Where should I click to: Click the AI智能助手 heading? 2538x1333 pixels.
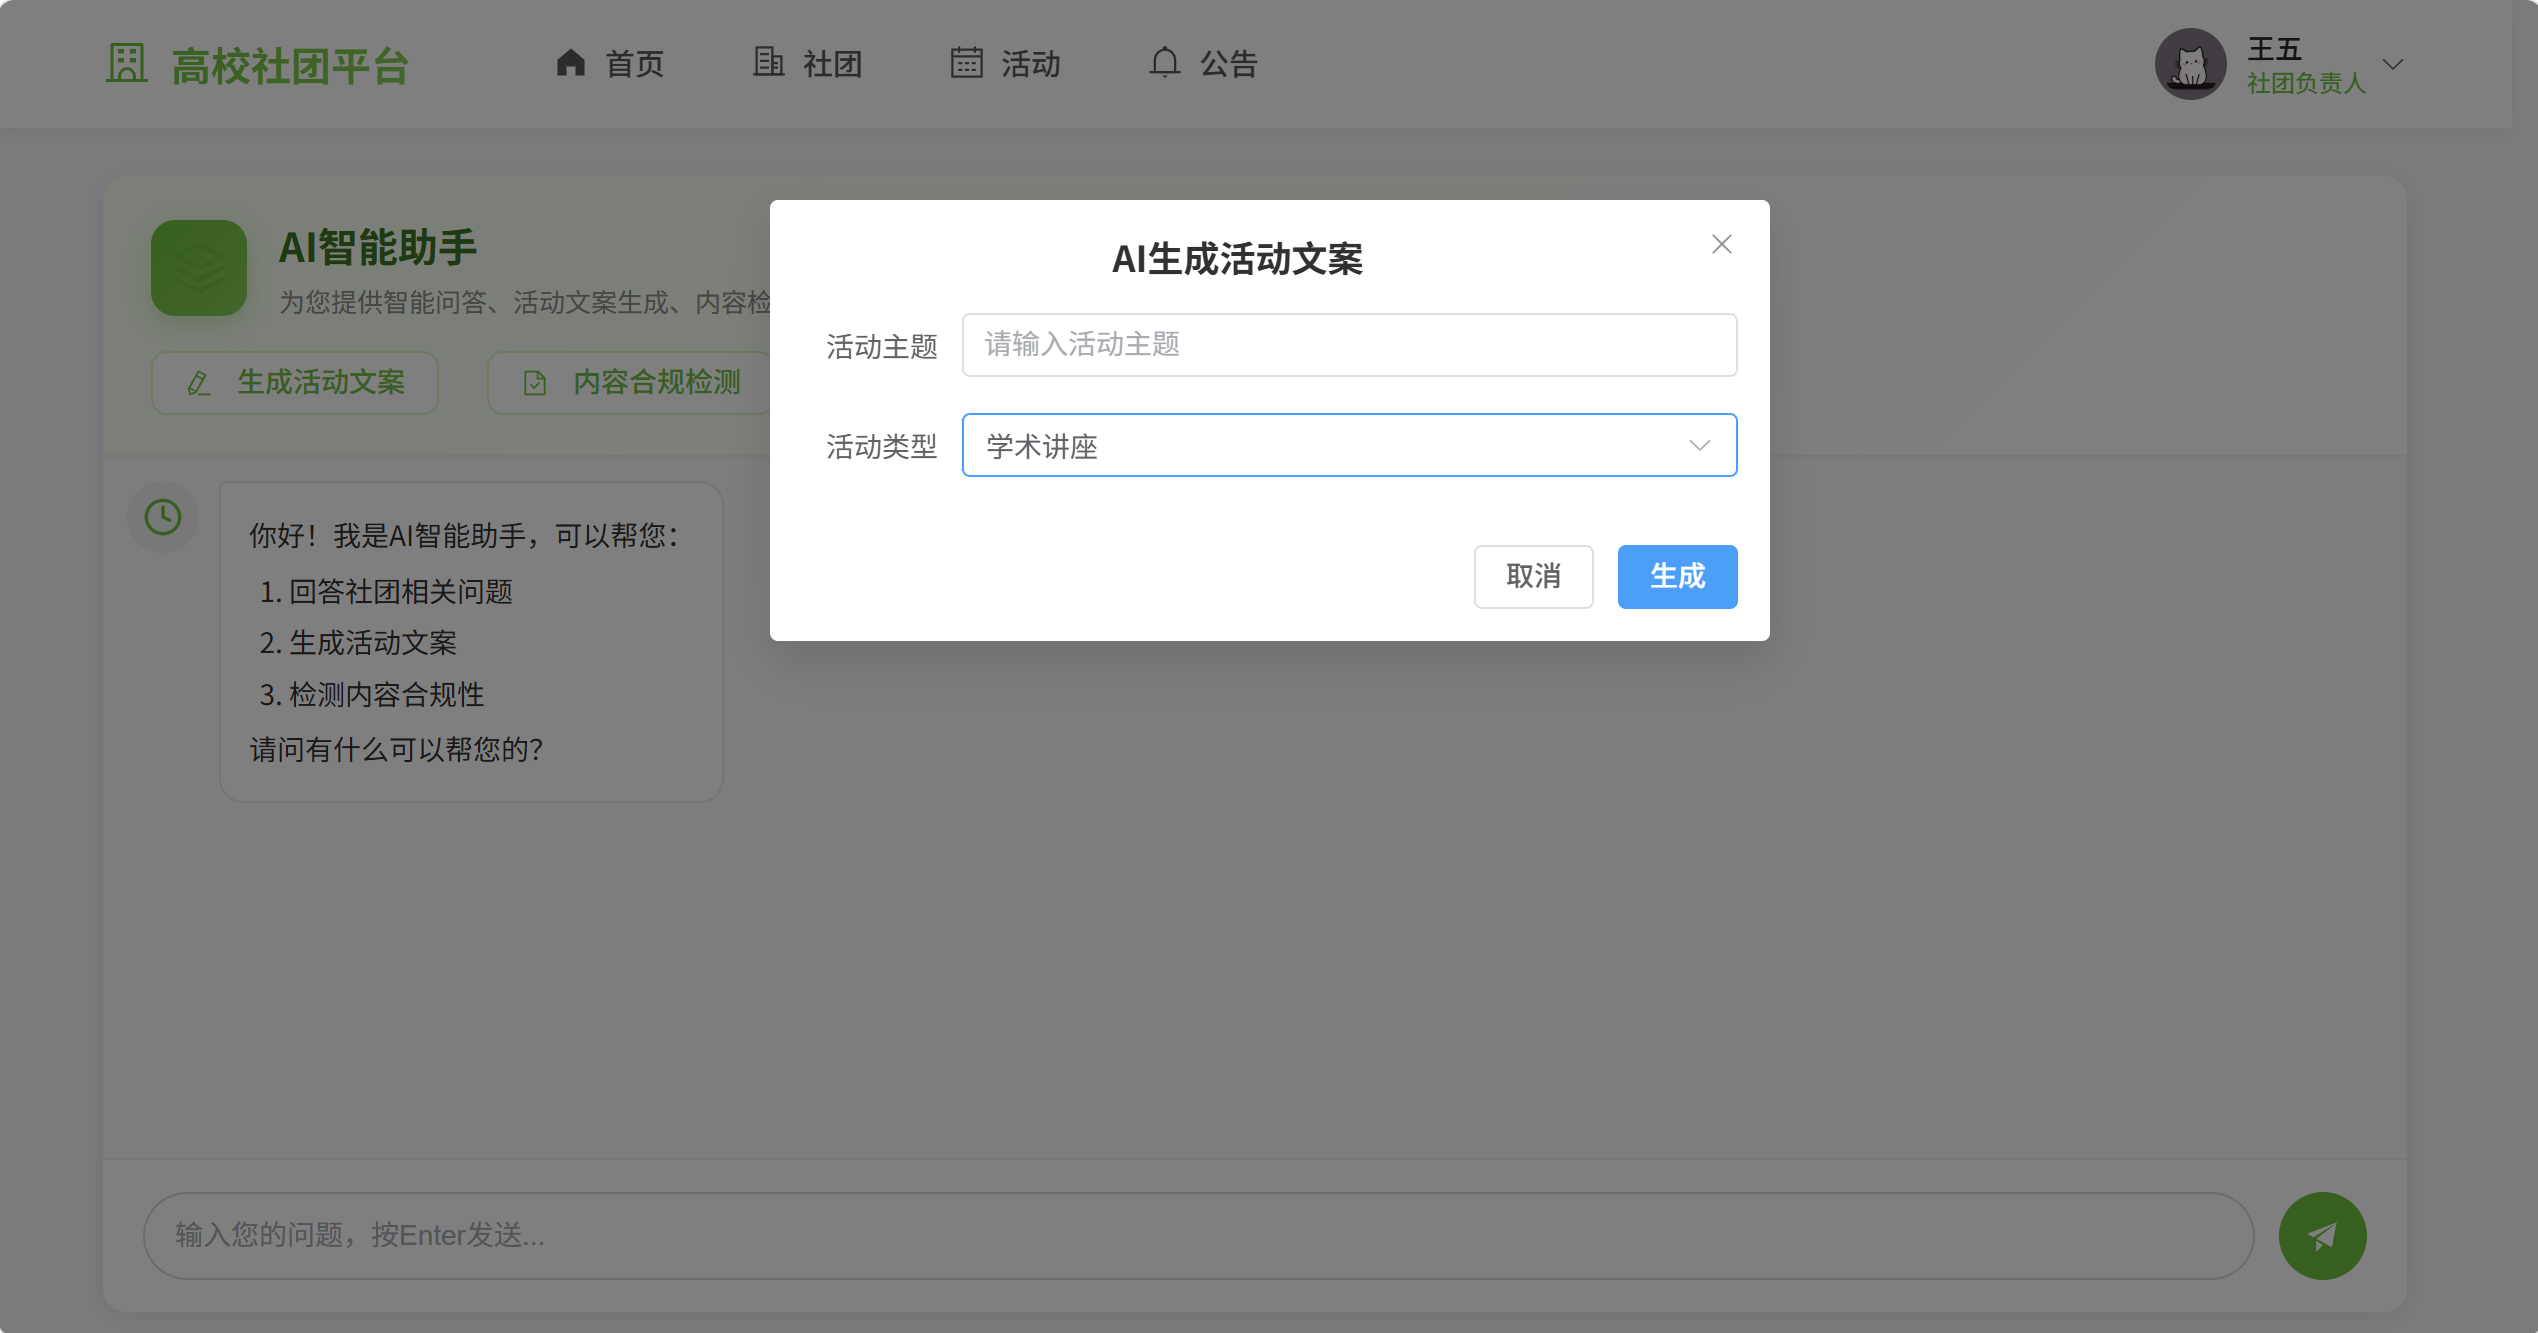[x=378, y=247]
